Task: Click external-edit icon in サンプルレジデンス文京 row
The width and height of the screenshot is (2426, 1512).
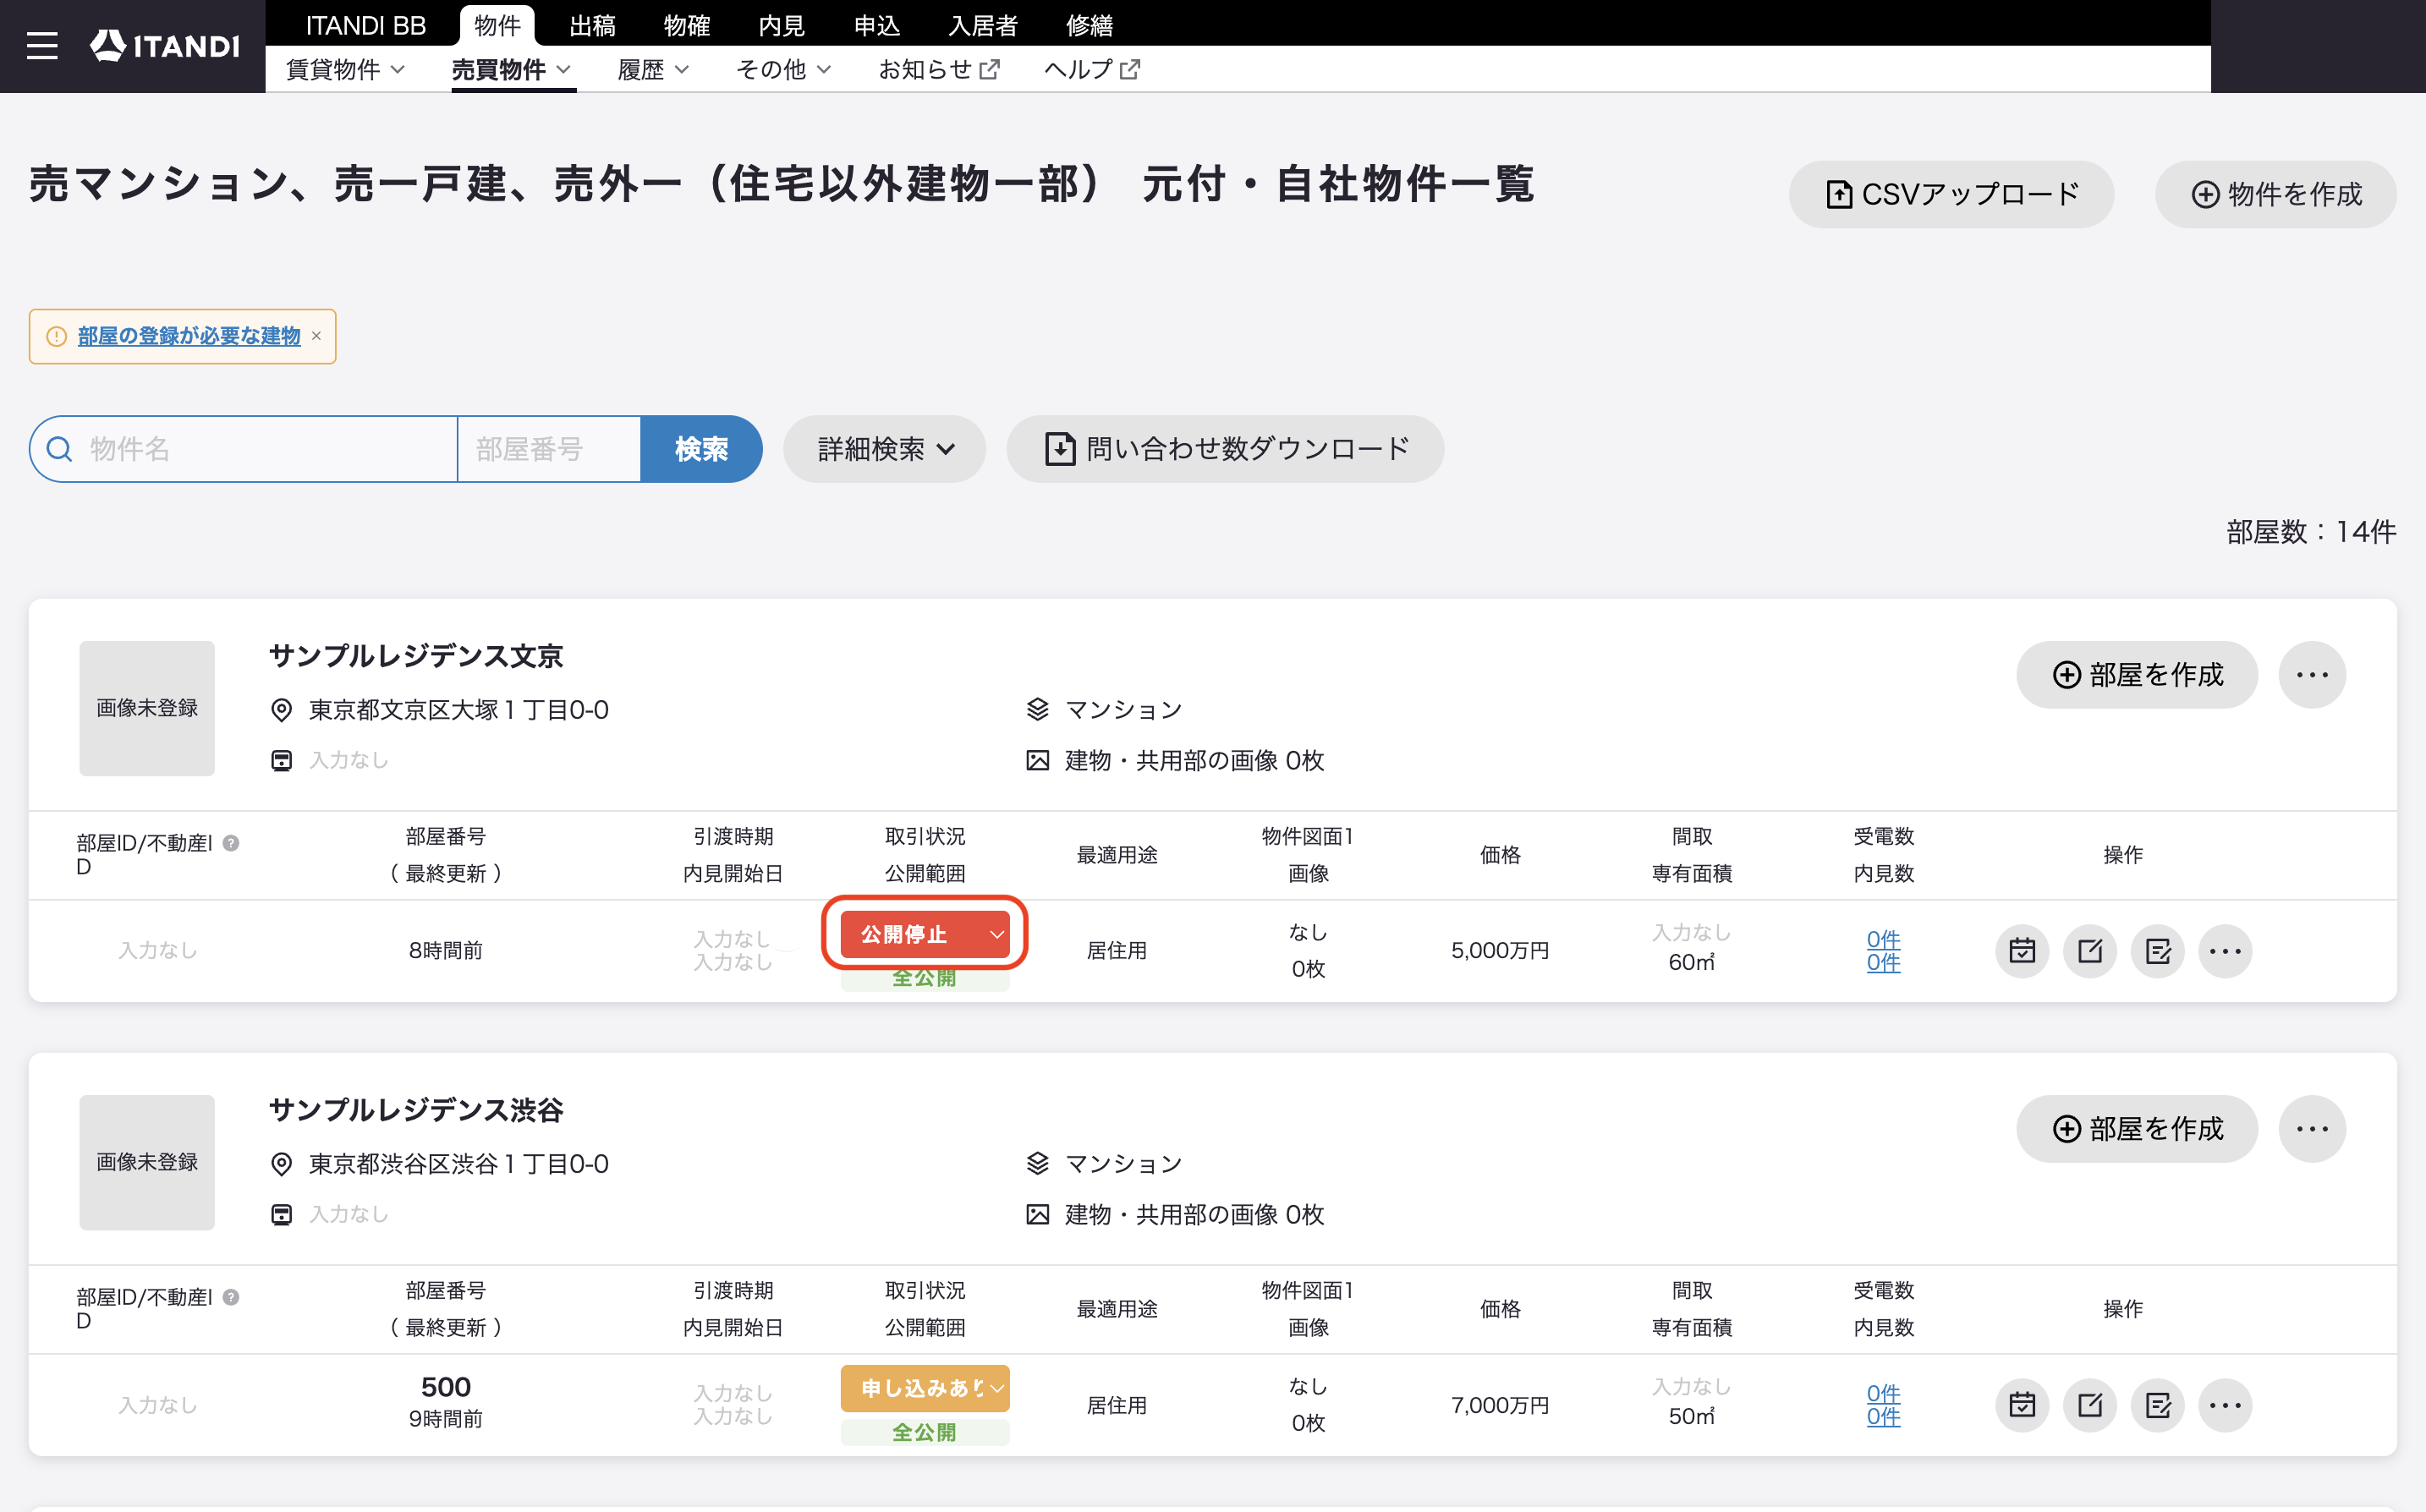Action: [x=2090, y=950]
